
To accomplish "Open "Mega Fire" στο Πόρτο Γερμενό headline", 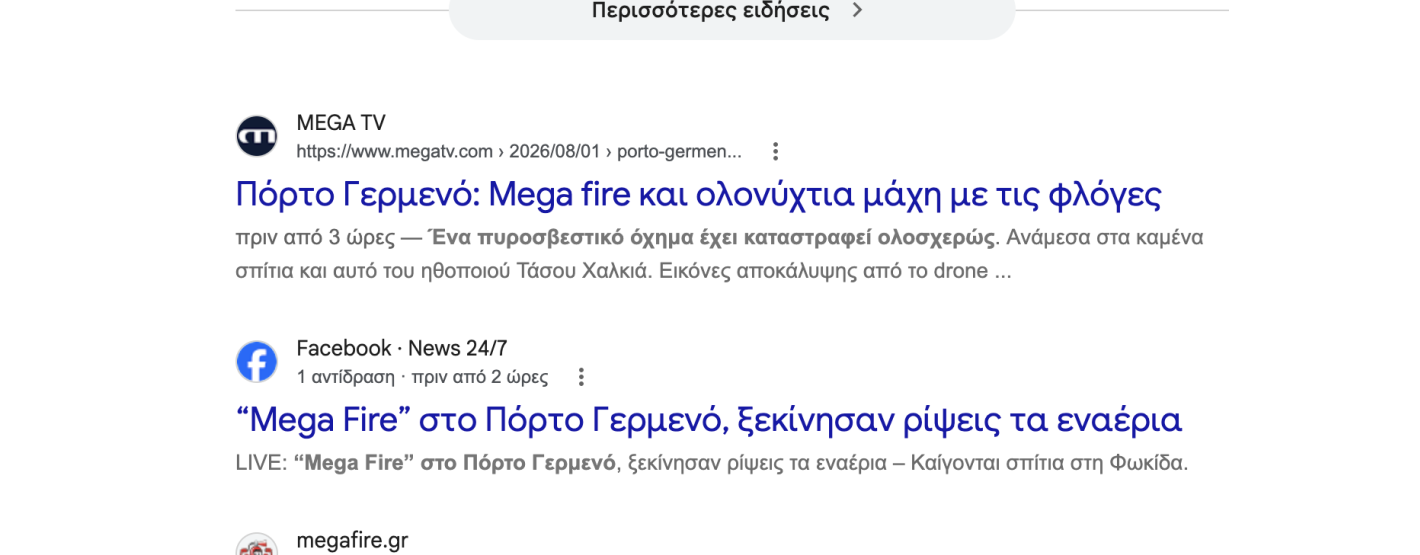I will click(709, 420).
